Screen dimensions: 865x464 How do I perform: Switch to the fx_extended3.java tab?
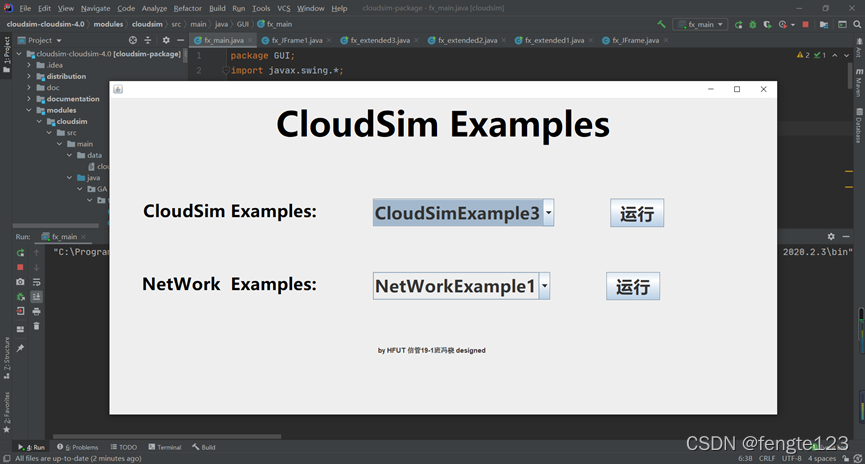point(380,40)
